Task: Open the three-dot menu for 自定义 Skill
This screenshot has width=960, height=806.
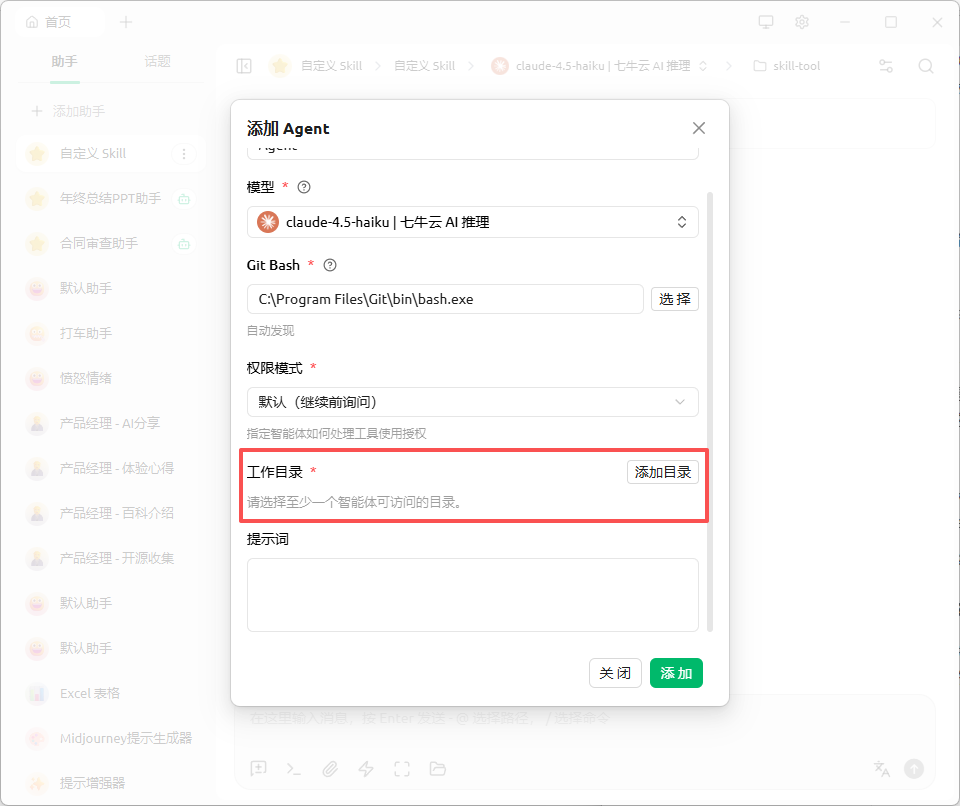Action: 183,154
